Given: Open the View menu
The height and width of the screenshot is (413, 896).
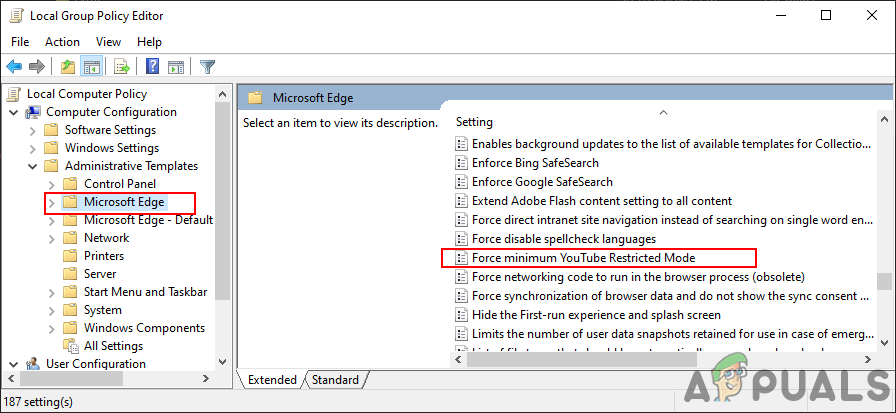Looking at the screenshot, I should [x=108, y=42].
